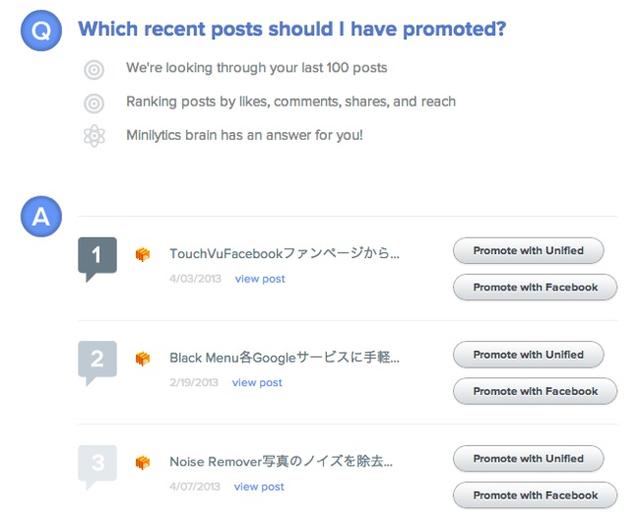The width and height of the screenshot is (640, 527).
Task: Click the orange page icon beside TouchVu post
Action: pos(143,255)
